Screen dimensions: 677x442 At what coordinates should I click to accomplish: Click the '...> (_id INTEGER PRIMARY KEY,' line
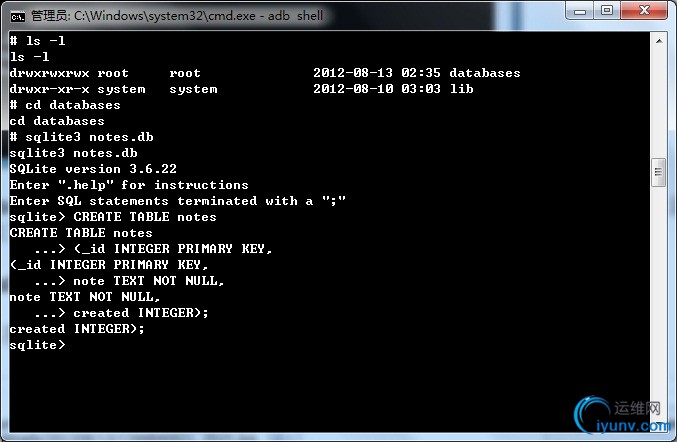tap(153, 249)
